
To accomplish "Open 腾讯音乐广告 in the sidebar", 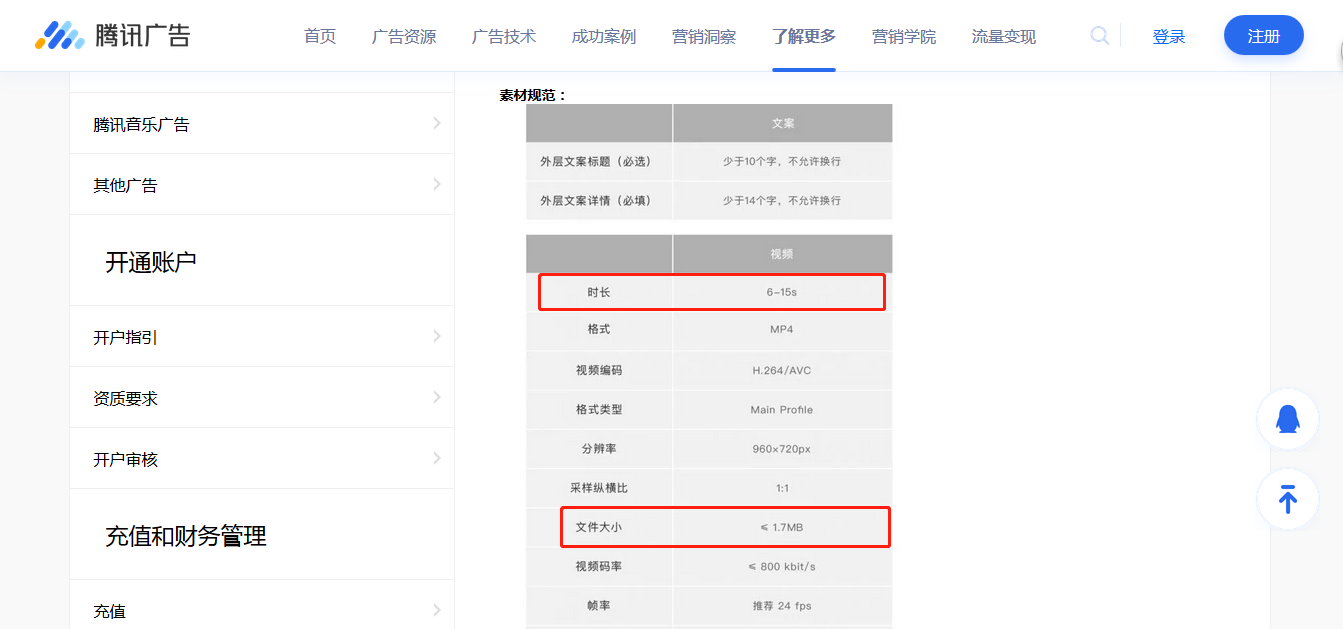I will 141,124.
